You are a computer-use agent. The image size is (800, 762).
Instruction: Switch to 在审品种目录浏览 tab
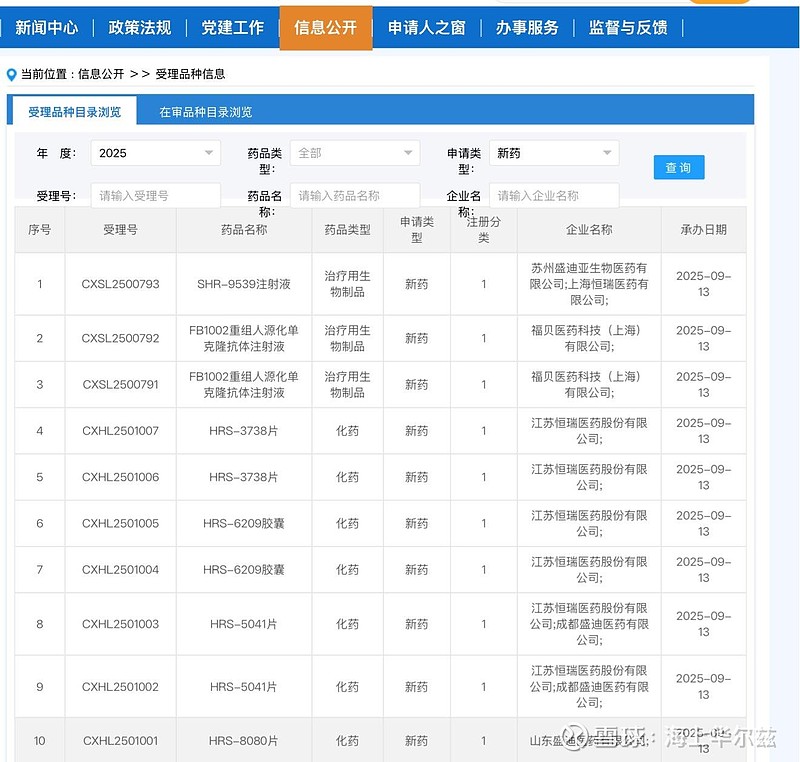pos(205,112)
